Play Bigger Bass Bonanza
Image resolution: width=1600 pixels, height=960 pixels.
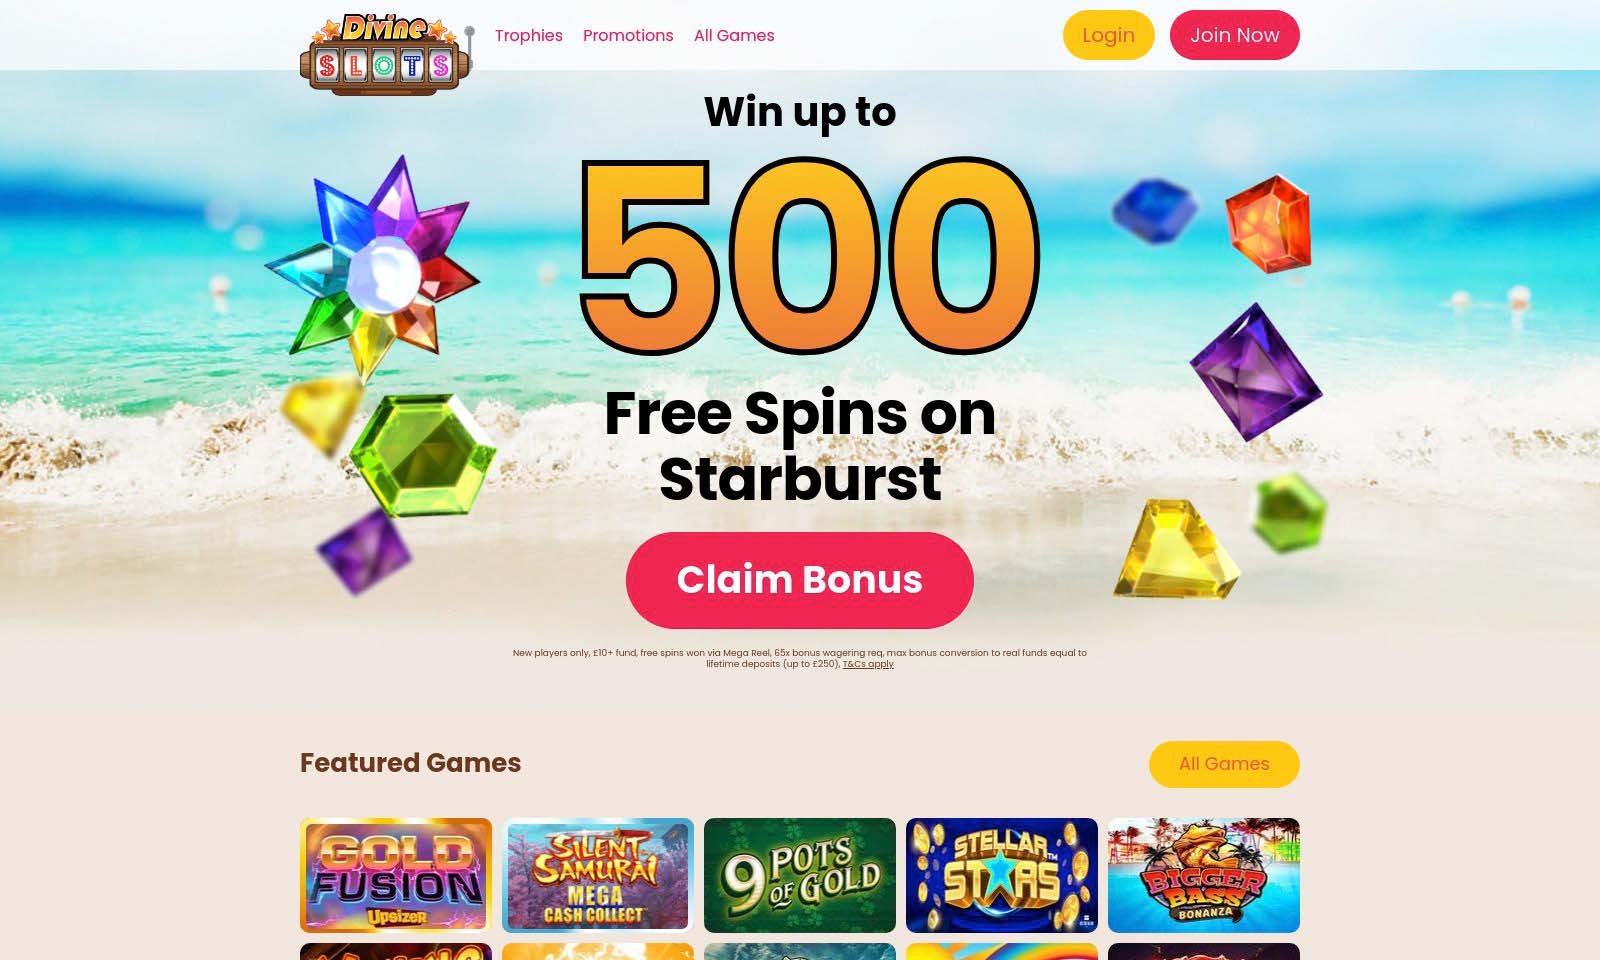point(1204,875)
